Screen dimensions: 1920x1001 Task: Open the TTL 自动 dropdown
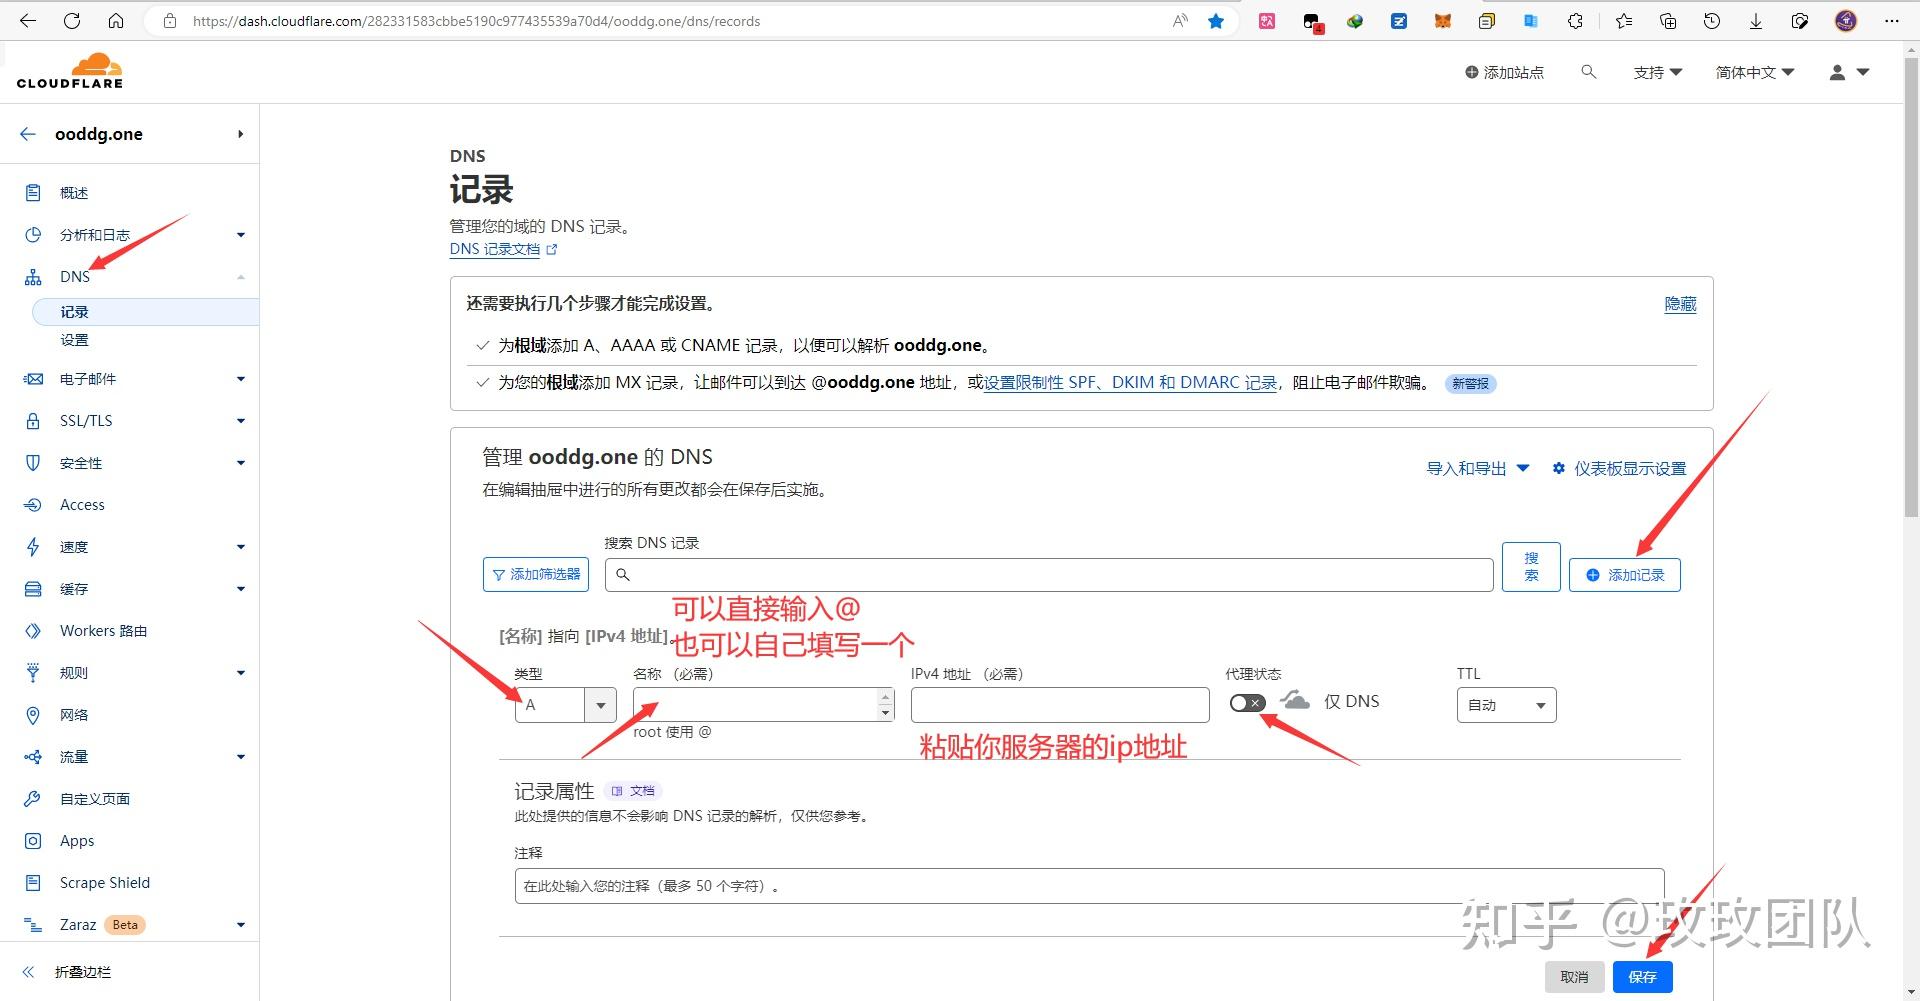[x=1506, y=704]
